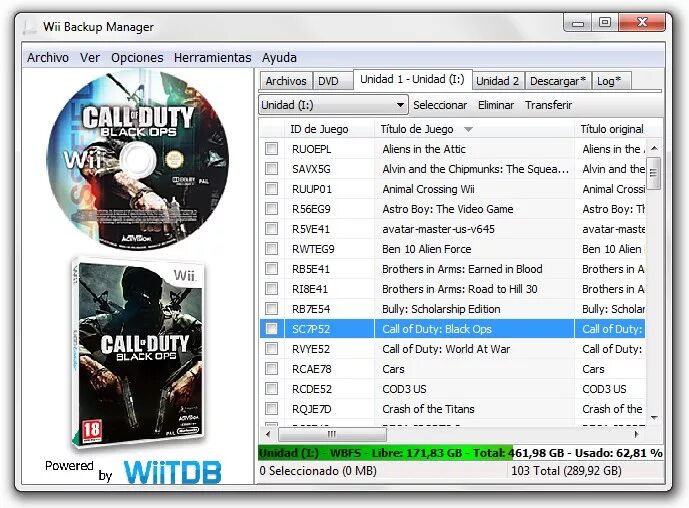Select game ID R56EG9
The width and height of the screenshot is (689, 508).
pyautogui.click(x=311, y=209)
